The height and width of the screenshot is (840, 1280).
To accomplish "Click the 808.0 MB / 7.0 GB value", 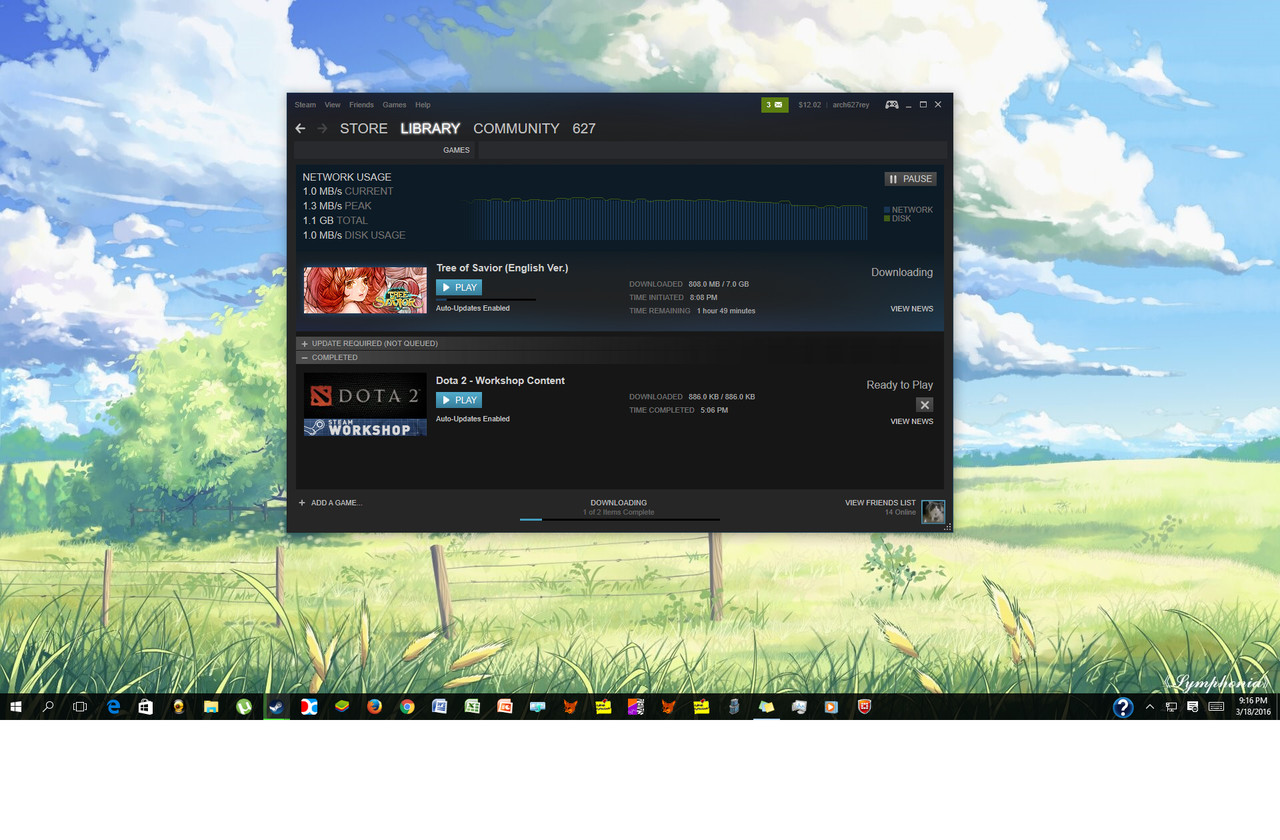I will click(718, 284).
